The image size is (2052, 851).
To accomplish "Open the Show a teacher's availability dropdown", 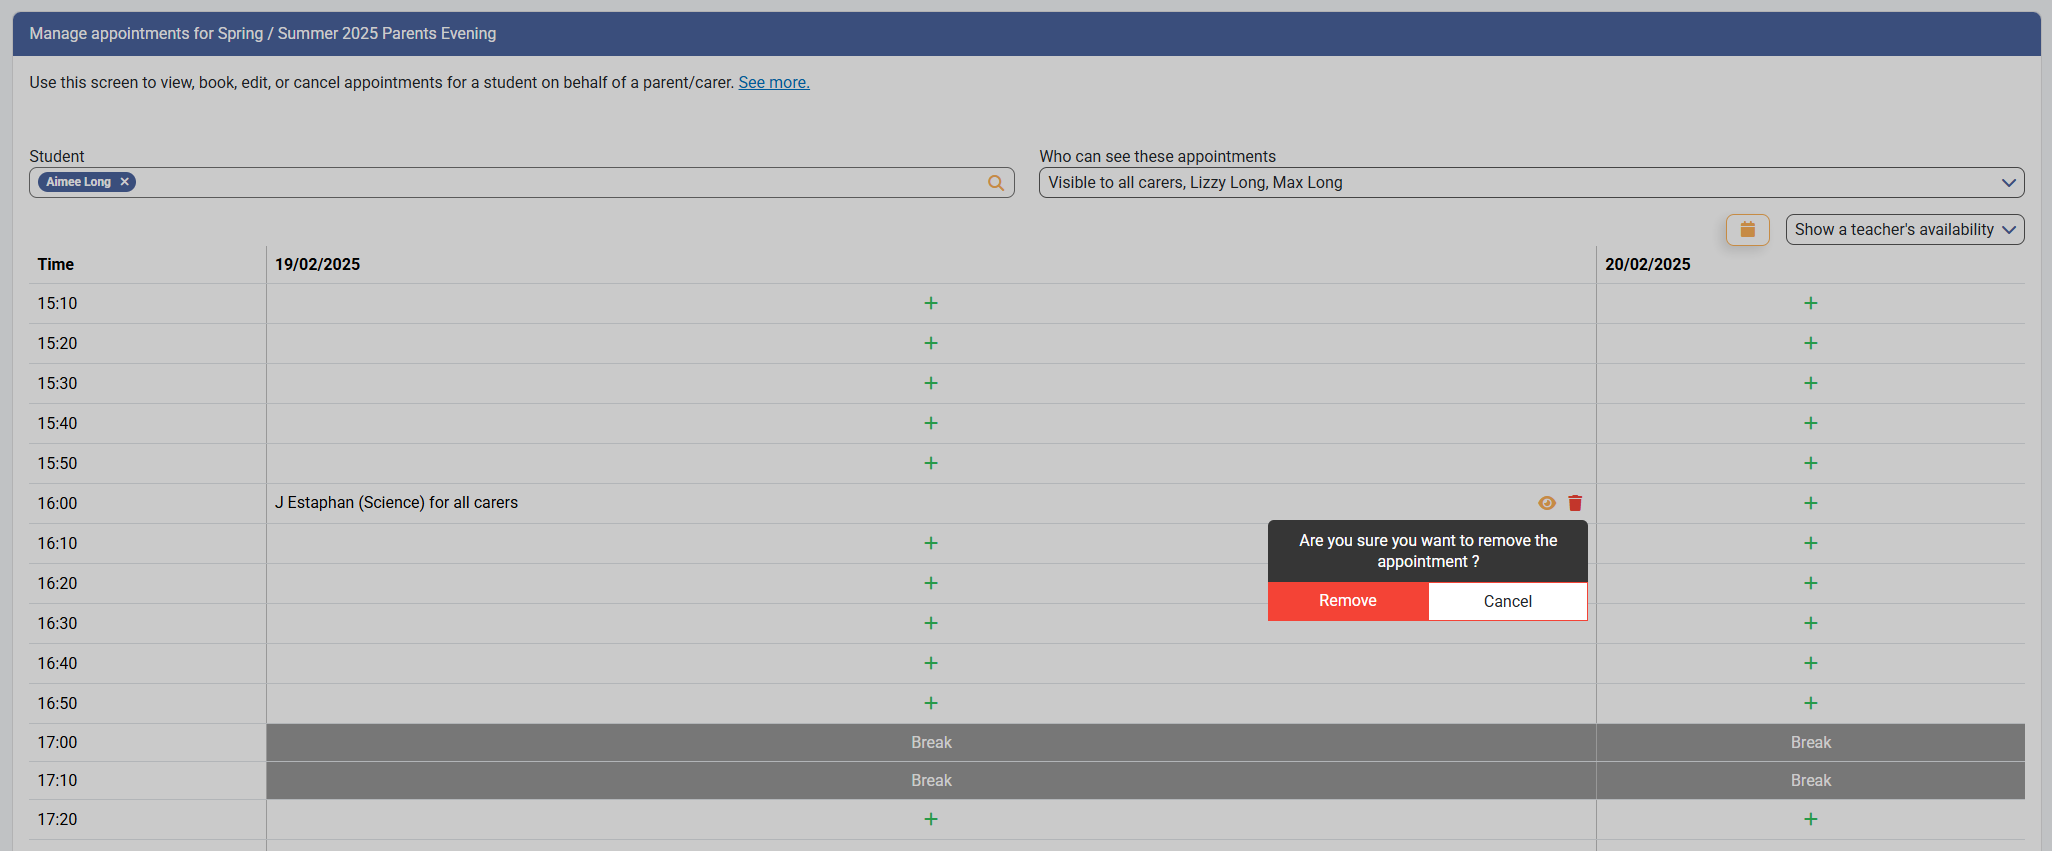I will pos(1904,230).
